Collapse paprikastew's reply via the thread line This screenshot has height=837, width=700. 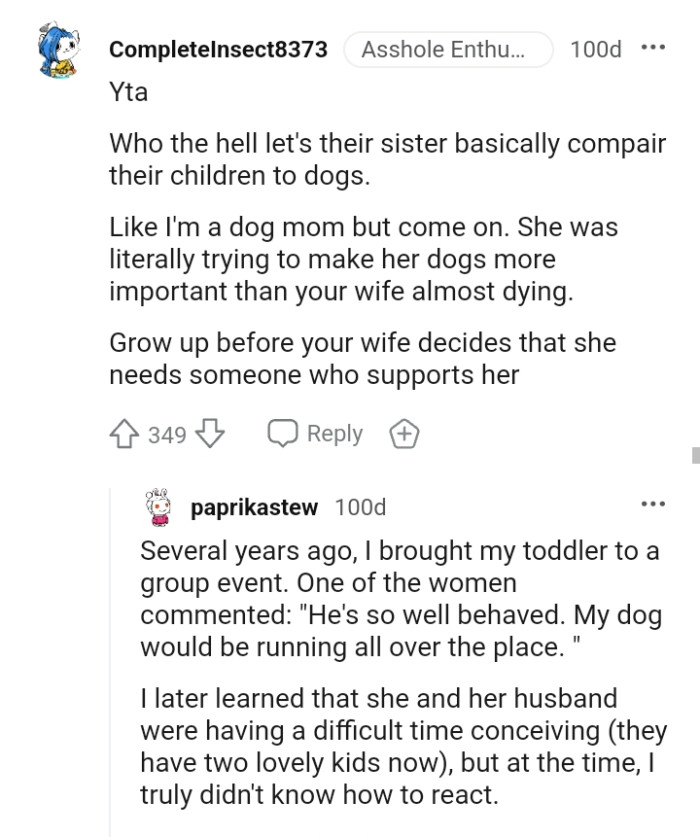pos(110,650)
